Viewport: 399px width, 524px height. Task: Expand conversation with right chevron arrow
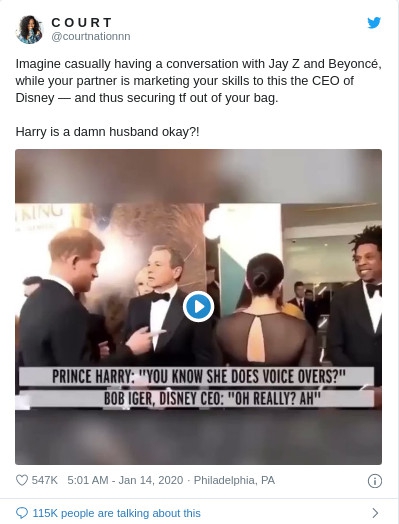tap(375, 513)
